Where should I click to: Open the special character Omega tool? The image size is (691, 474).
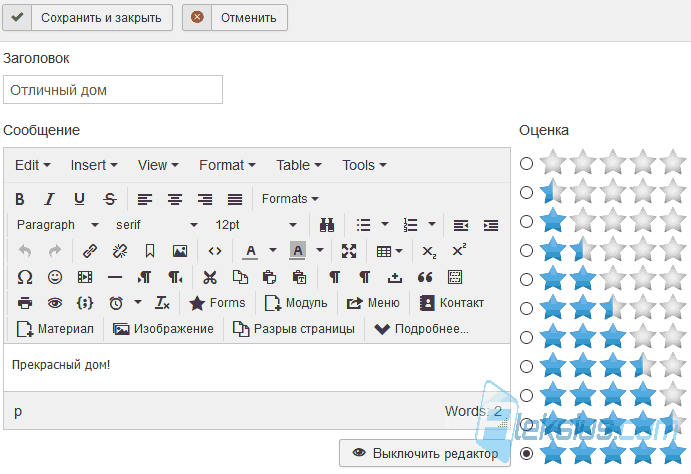click(25, 277)
